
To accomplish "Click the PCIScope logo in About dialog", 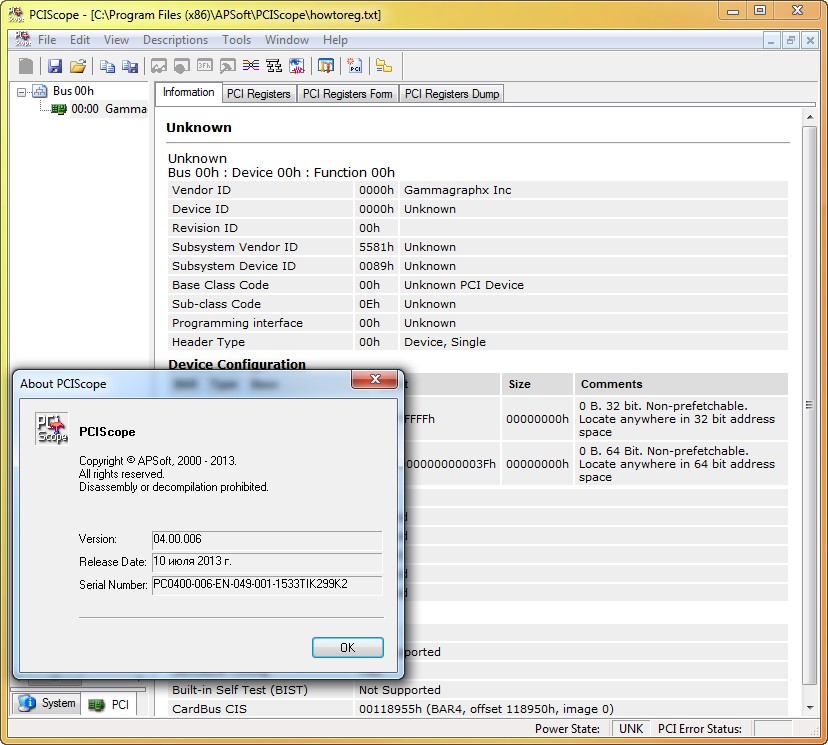I will click(x=51, y=428).
